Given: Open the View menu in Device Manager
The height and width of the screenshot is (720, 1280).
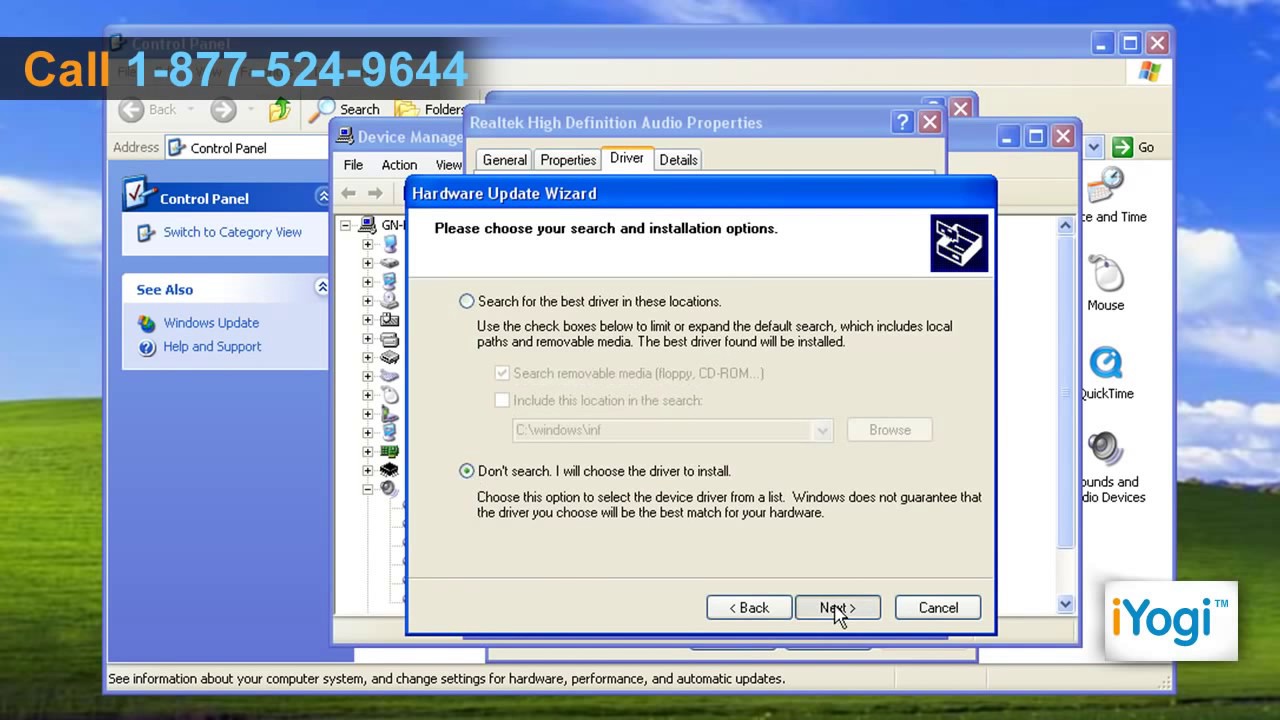Looking at the screenshot, I should [448, 165].
